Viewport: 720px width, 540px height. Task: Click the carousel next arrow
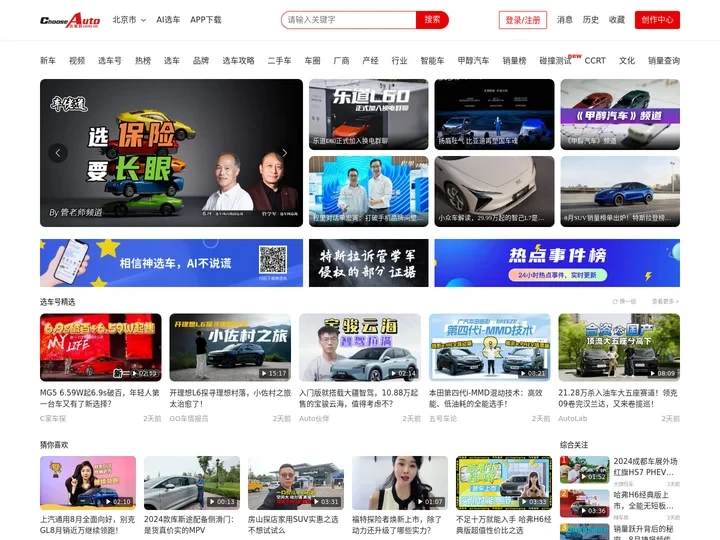point(285,153)
